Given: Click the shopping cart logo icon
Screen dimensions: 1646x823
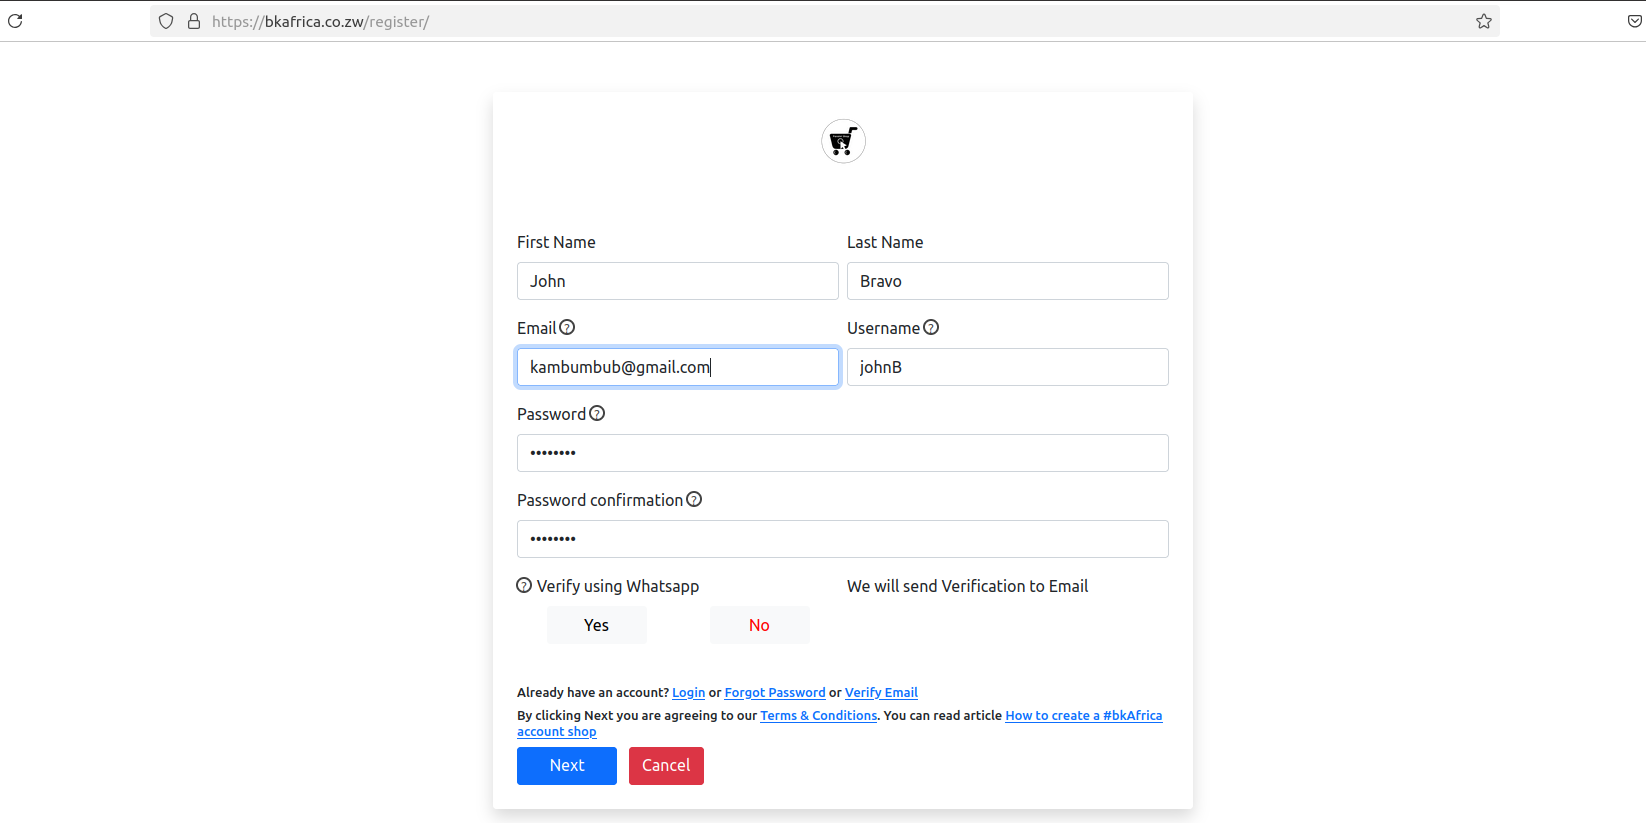Looking at the screenshot, I should tap(843, 141).
